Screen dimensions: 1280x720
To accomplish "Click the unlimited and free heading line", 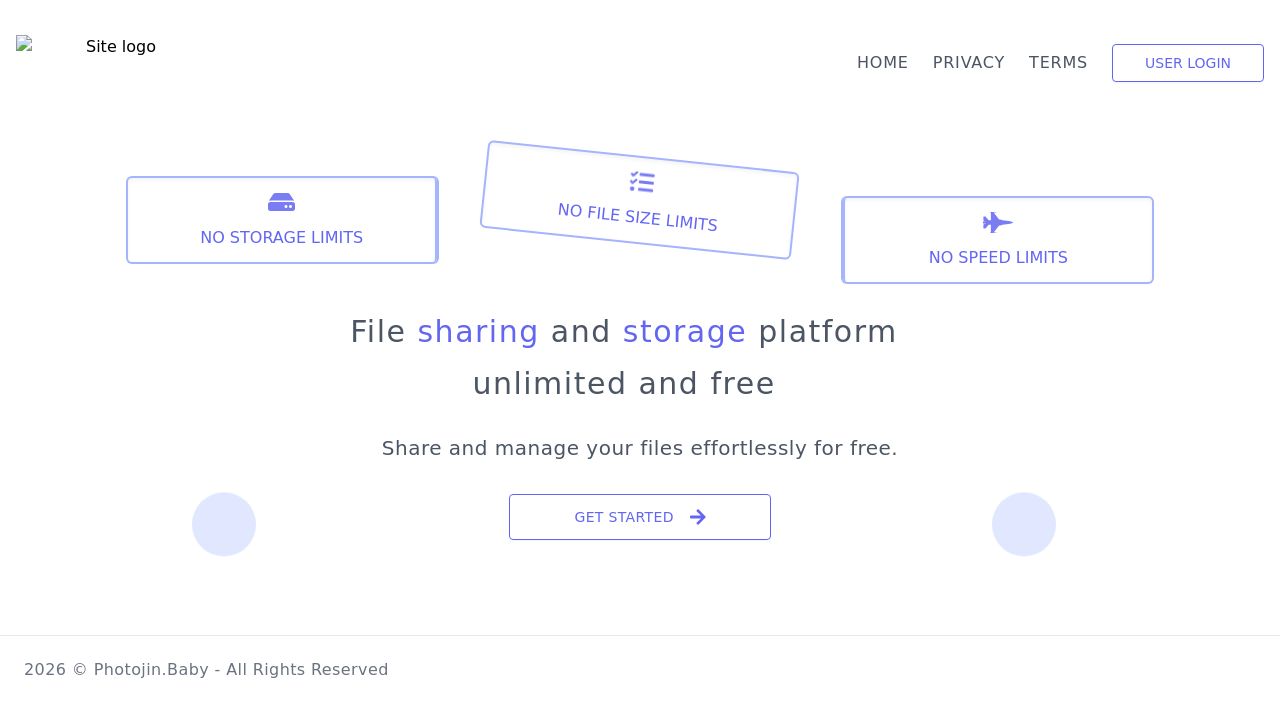I will click(x=623, y=384).
